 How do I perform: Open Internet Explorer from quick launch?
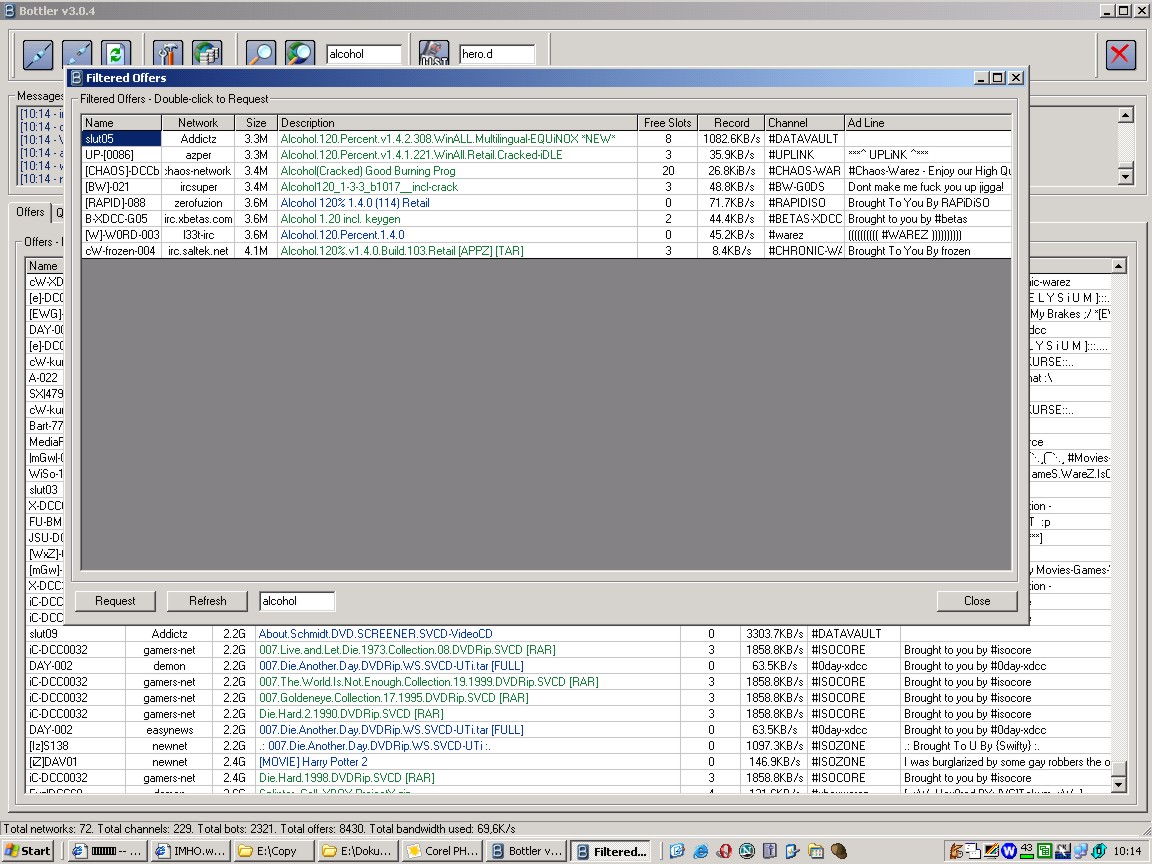[x=701, y=851]
